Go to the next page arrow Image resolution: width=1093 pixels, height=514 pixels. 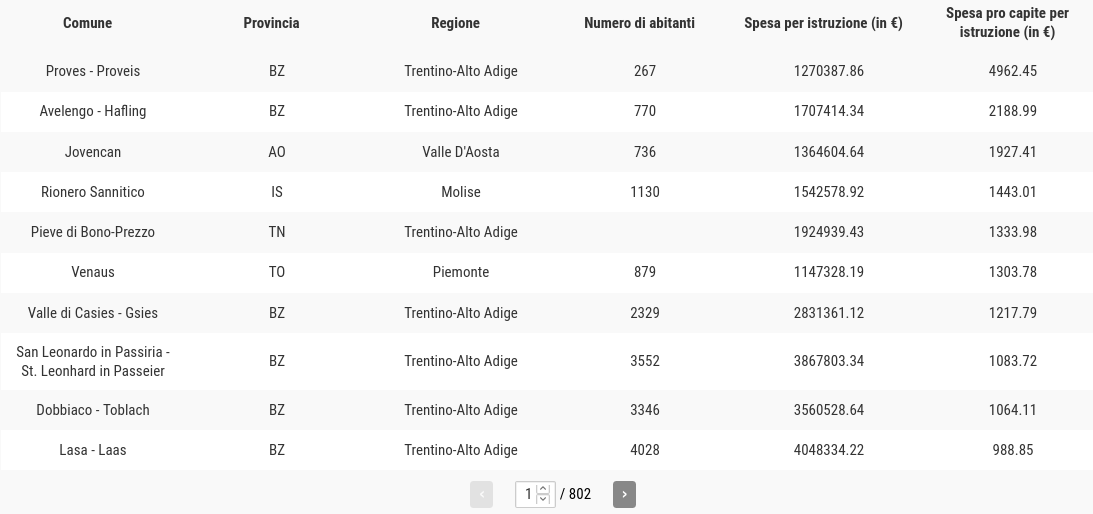pos(624,494)
